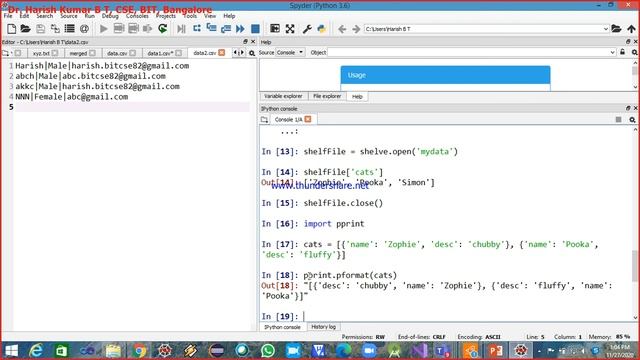Click the debugger step icon
640x360 pixels.
click(x=197, y=29)
